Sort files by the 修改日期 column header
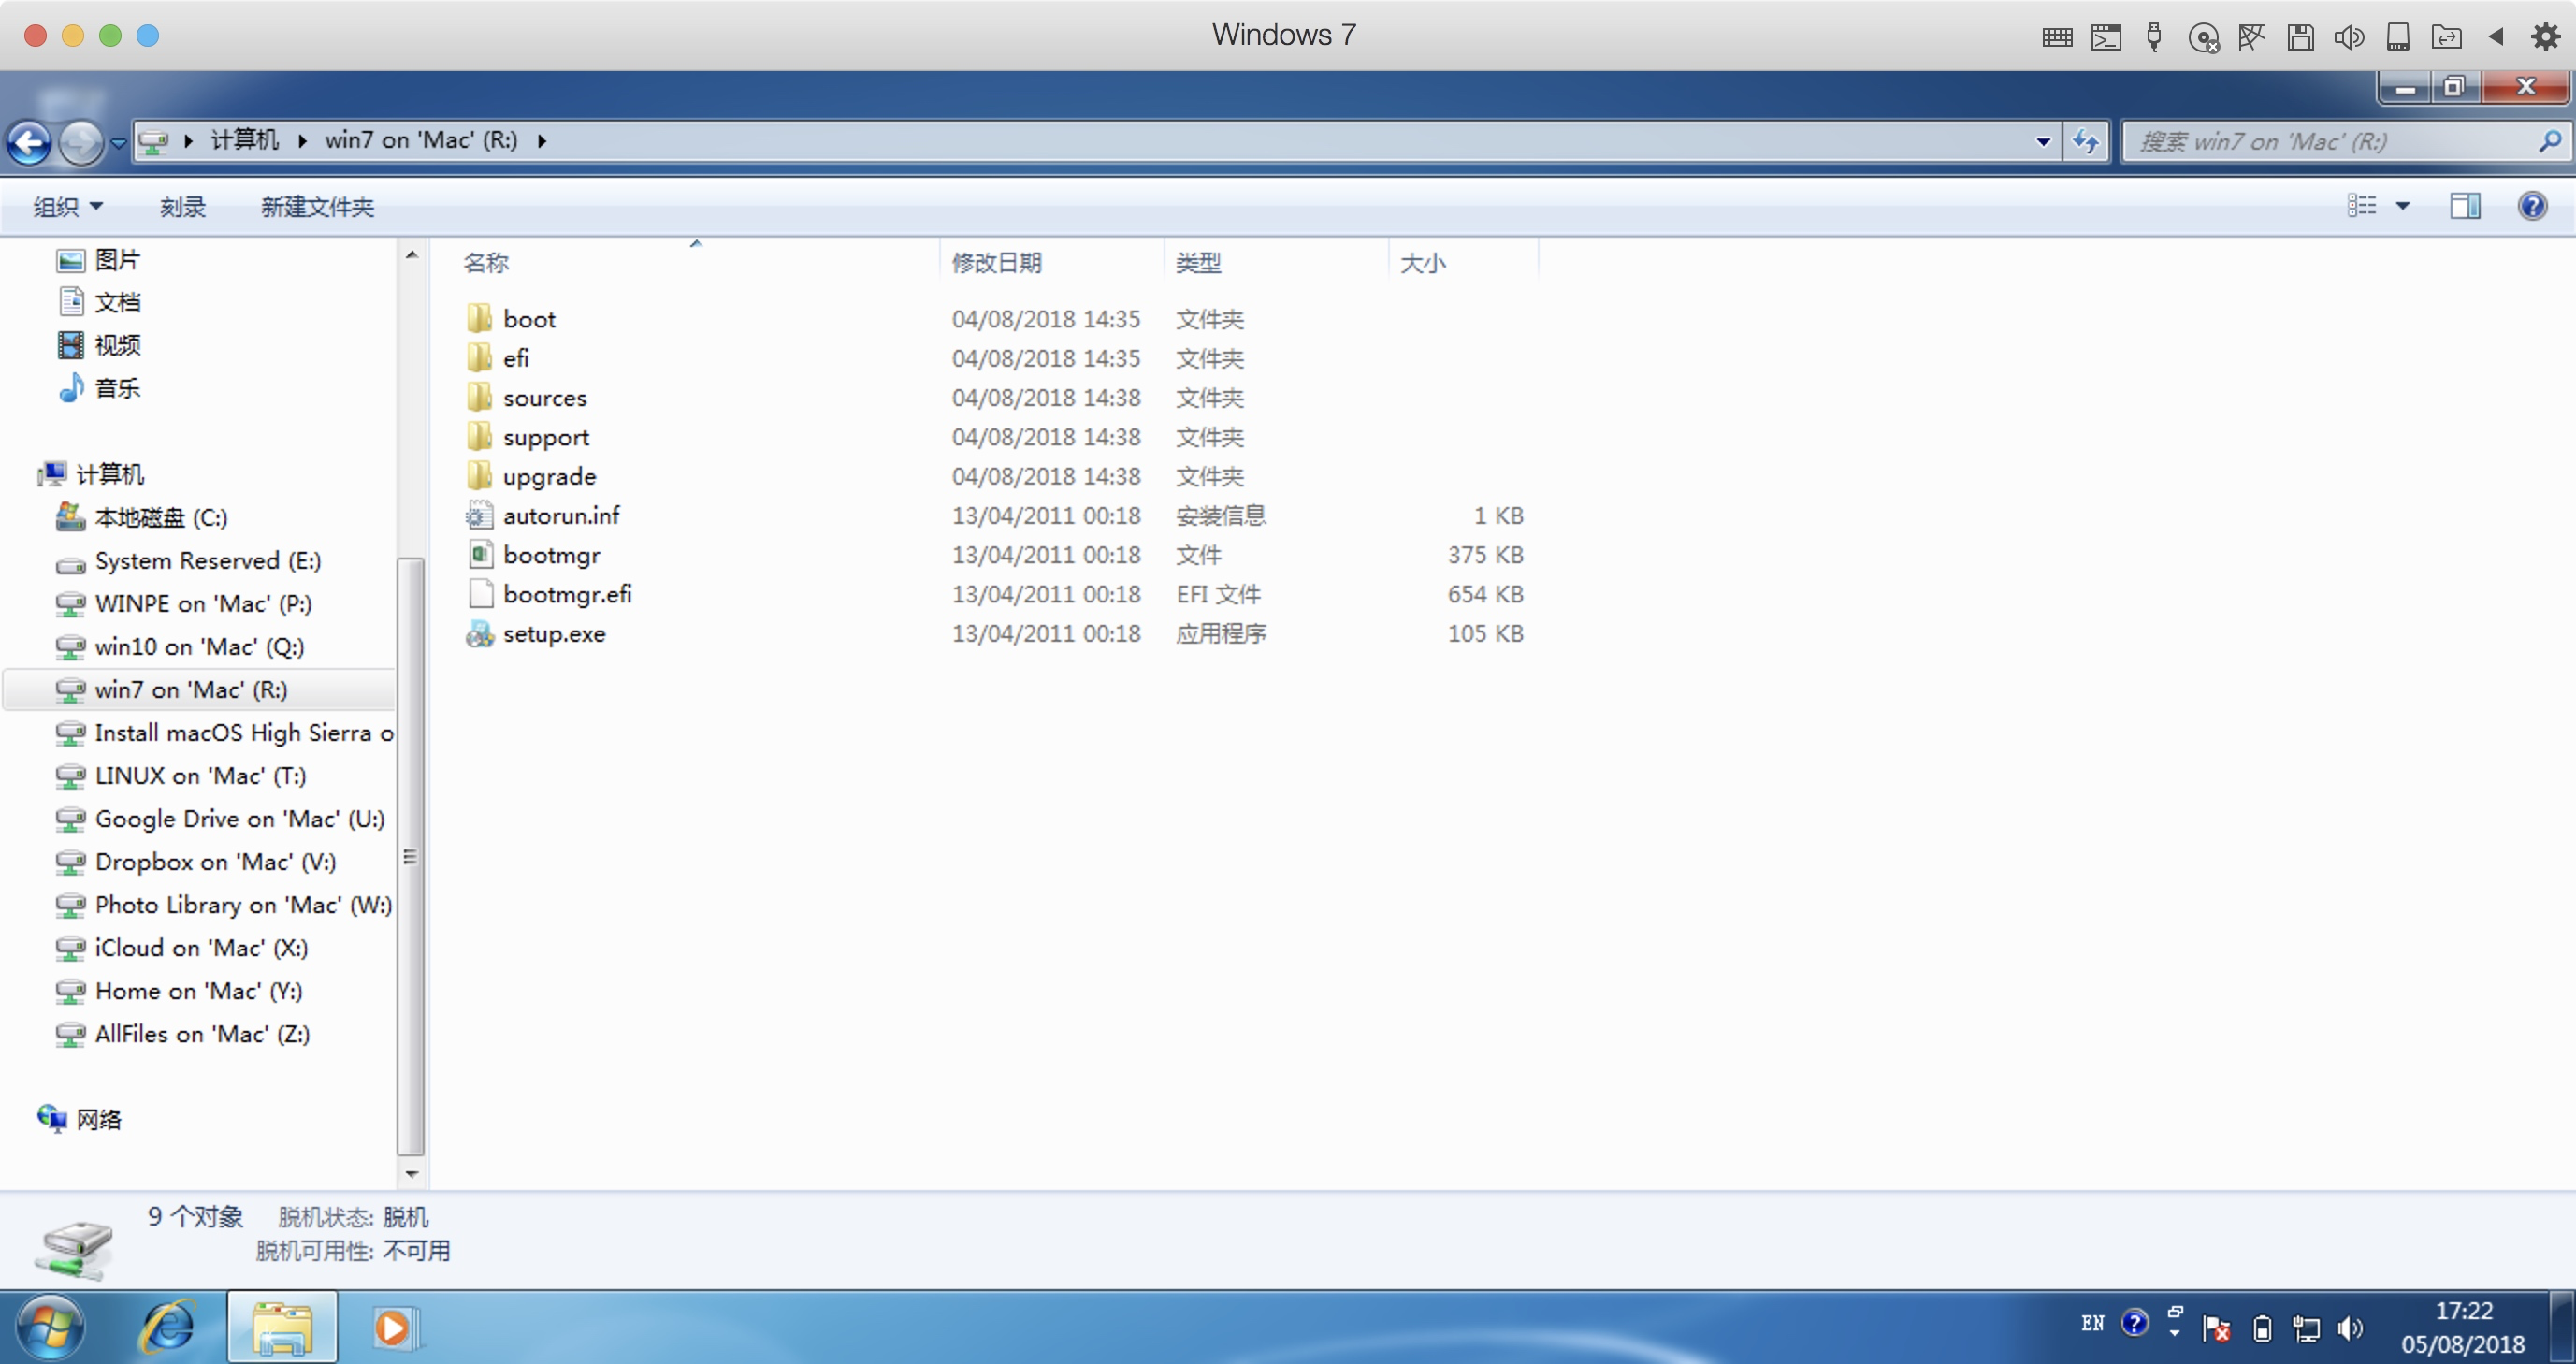 click(996, 263)
